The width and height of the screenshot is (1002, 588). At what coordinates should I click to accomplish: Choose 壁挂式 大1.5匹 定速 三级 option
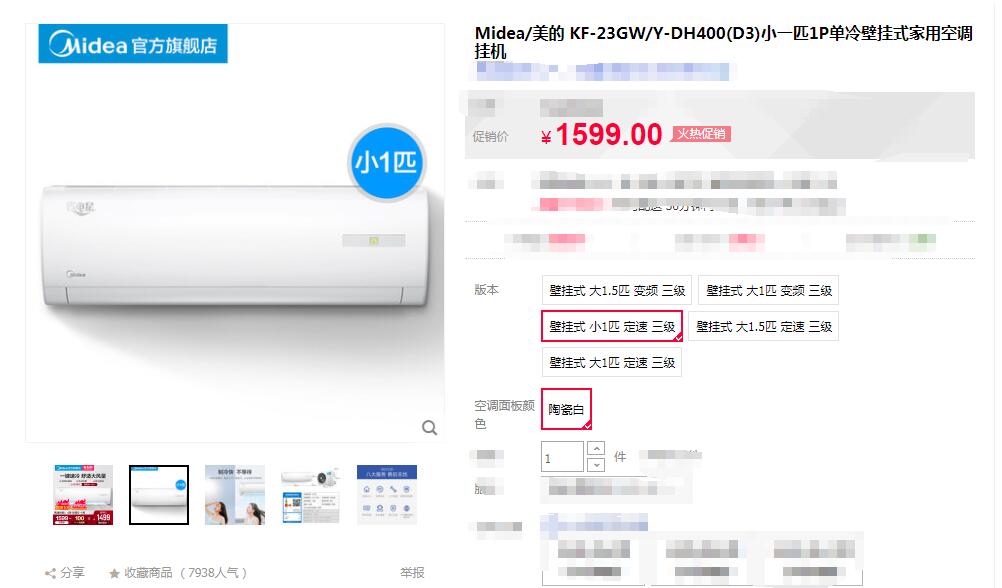(764, 327)
